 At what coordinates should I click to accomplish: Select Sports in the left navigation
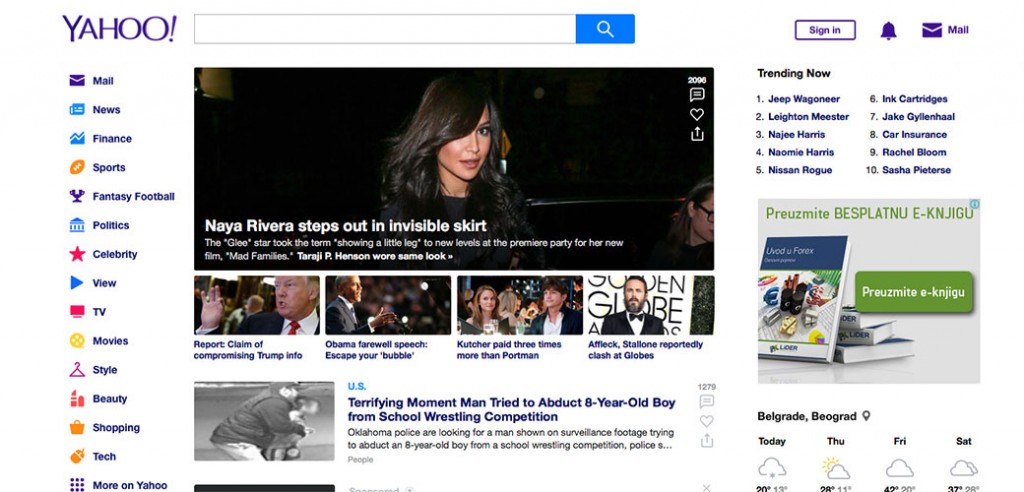click(109, 167)
